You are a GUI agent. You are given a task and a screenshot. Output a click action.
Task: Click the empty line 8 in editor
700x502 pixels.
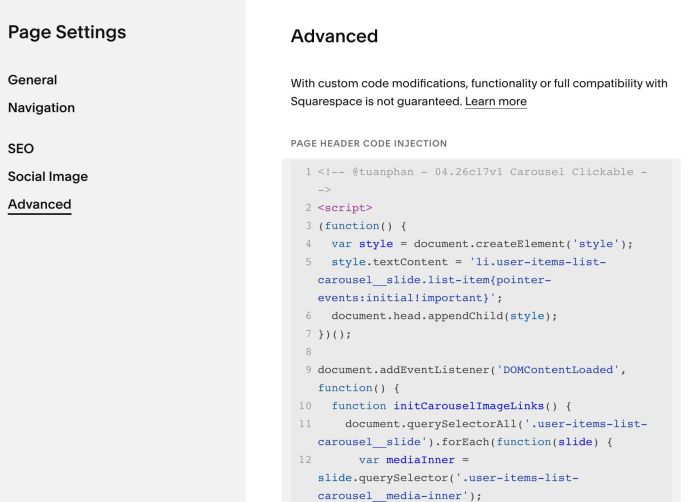[x=450, y=352]
